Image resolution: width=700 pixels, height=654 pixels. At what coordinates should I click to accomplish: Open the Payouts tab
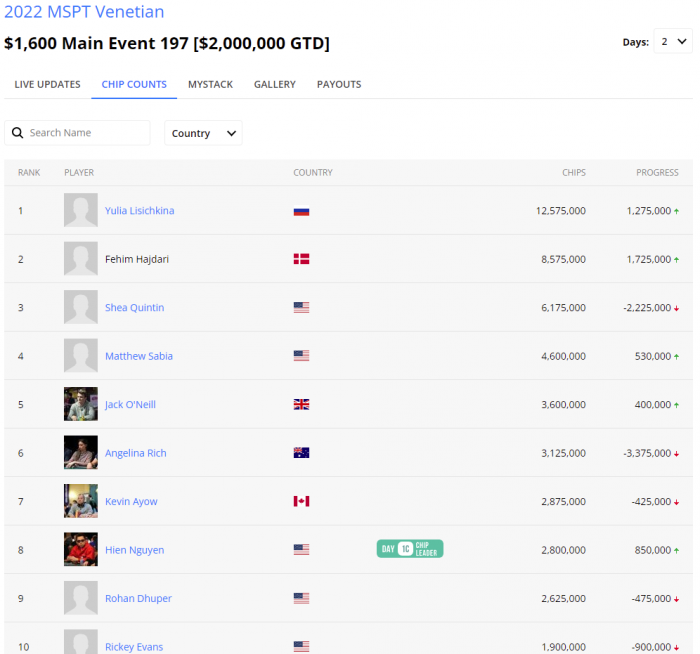tap(339, 84)
